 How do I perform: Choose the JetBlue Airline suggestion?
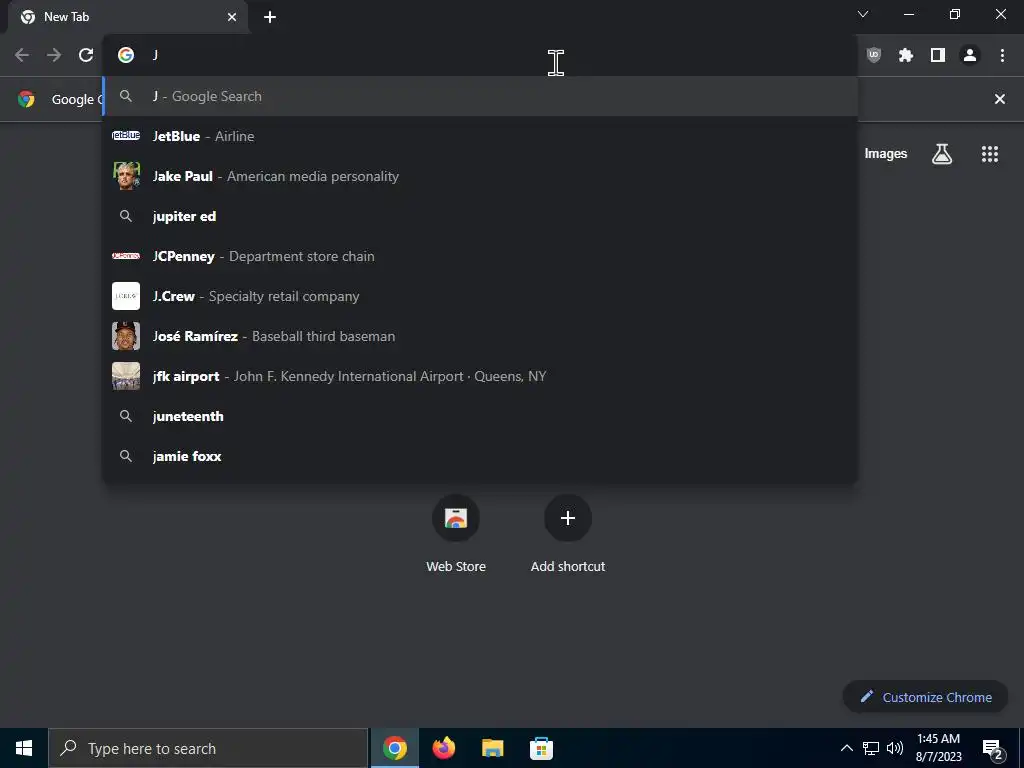(x=480, y=136)
